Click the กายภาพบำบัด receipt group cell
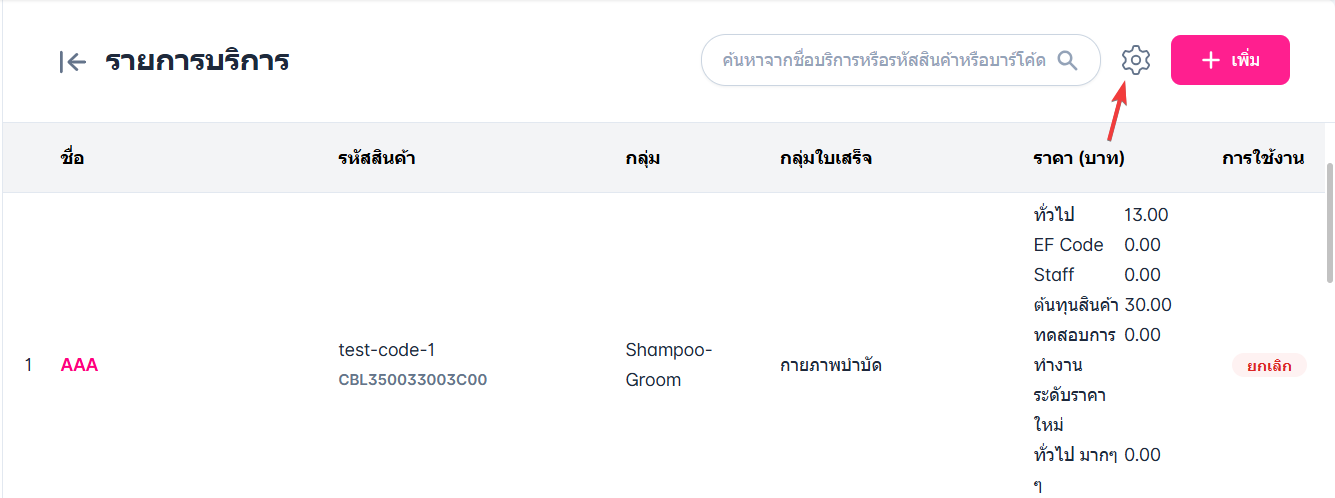 point(831,365)
